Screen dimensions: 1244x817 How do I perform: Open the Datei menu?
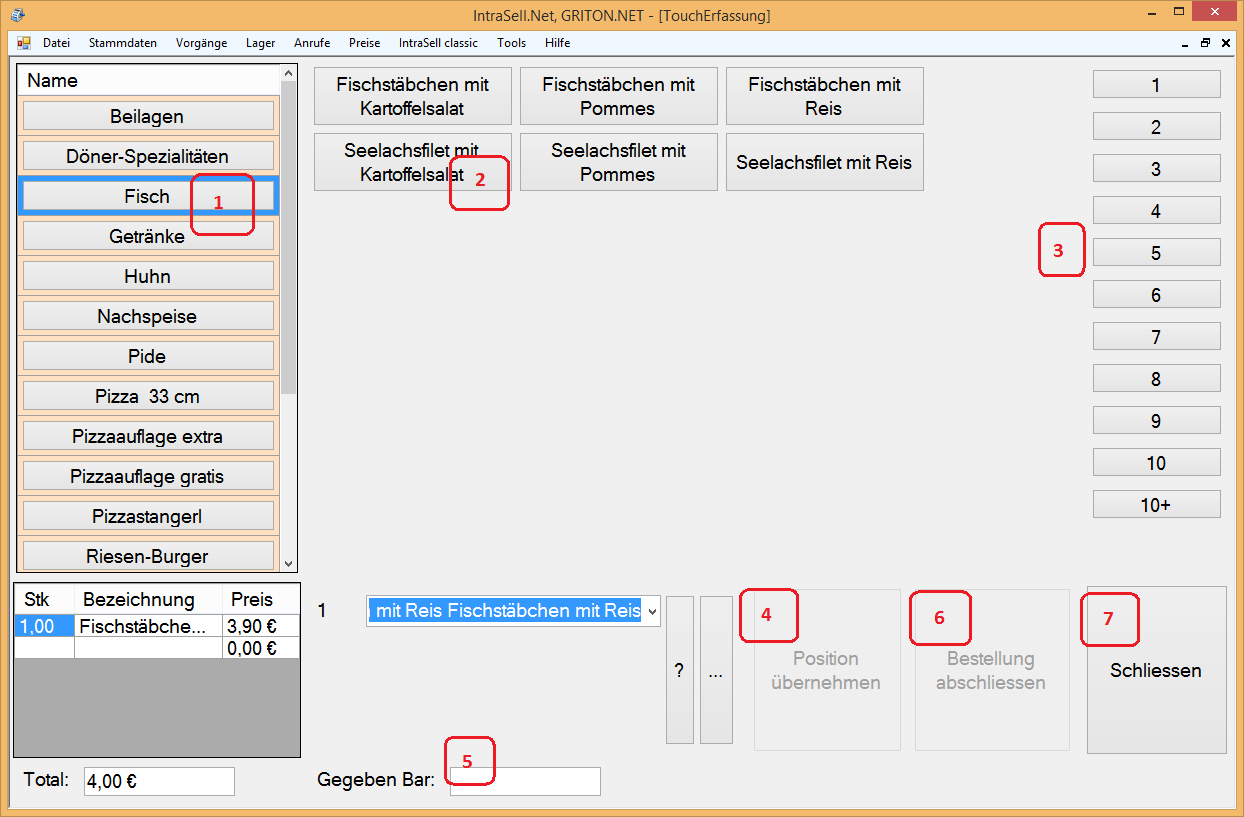[56, 43]
